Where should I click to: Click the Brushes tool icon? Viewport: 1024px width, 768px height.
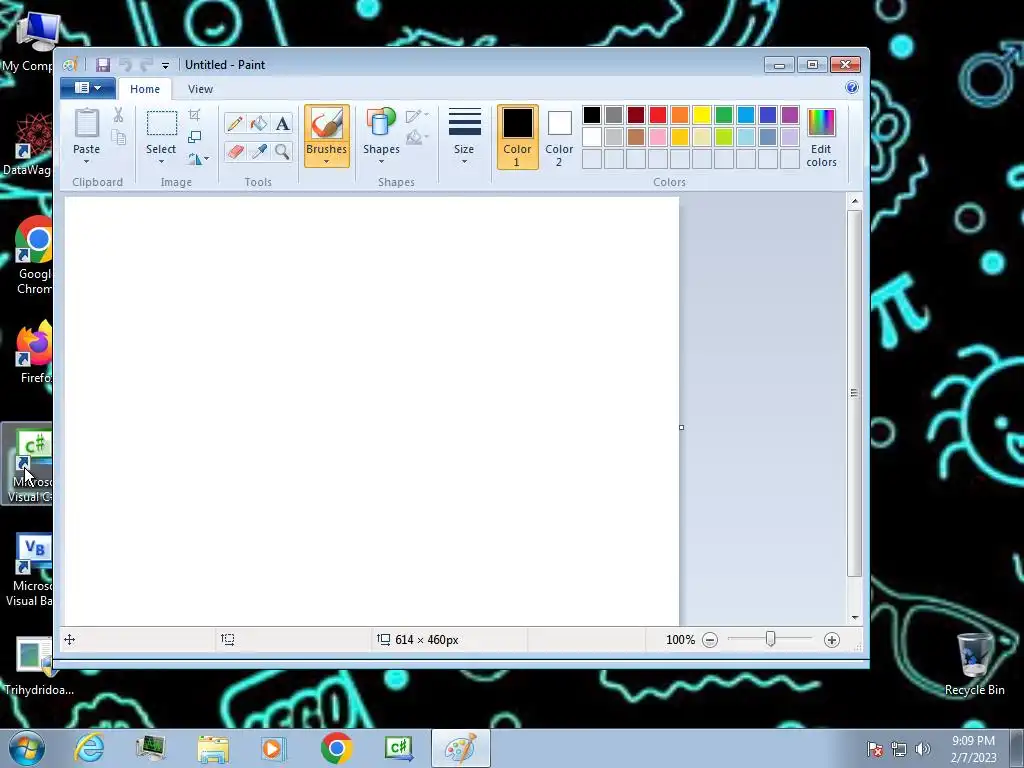click(327, 123)
